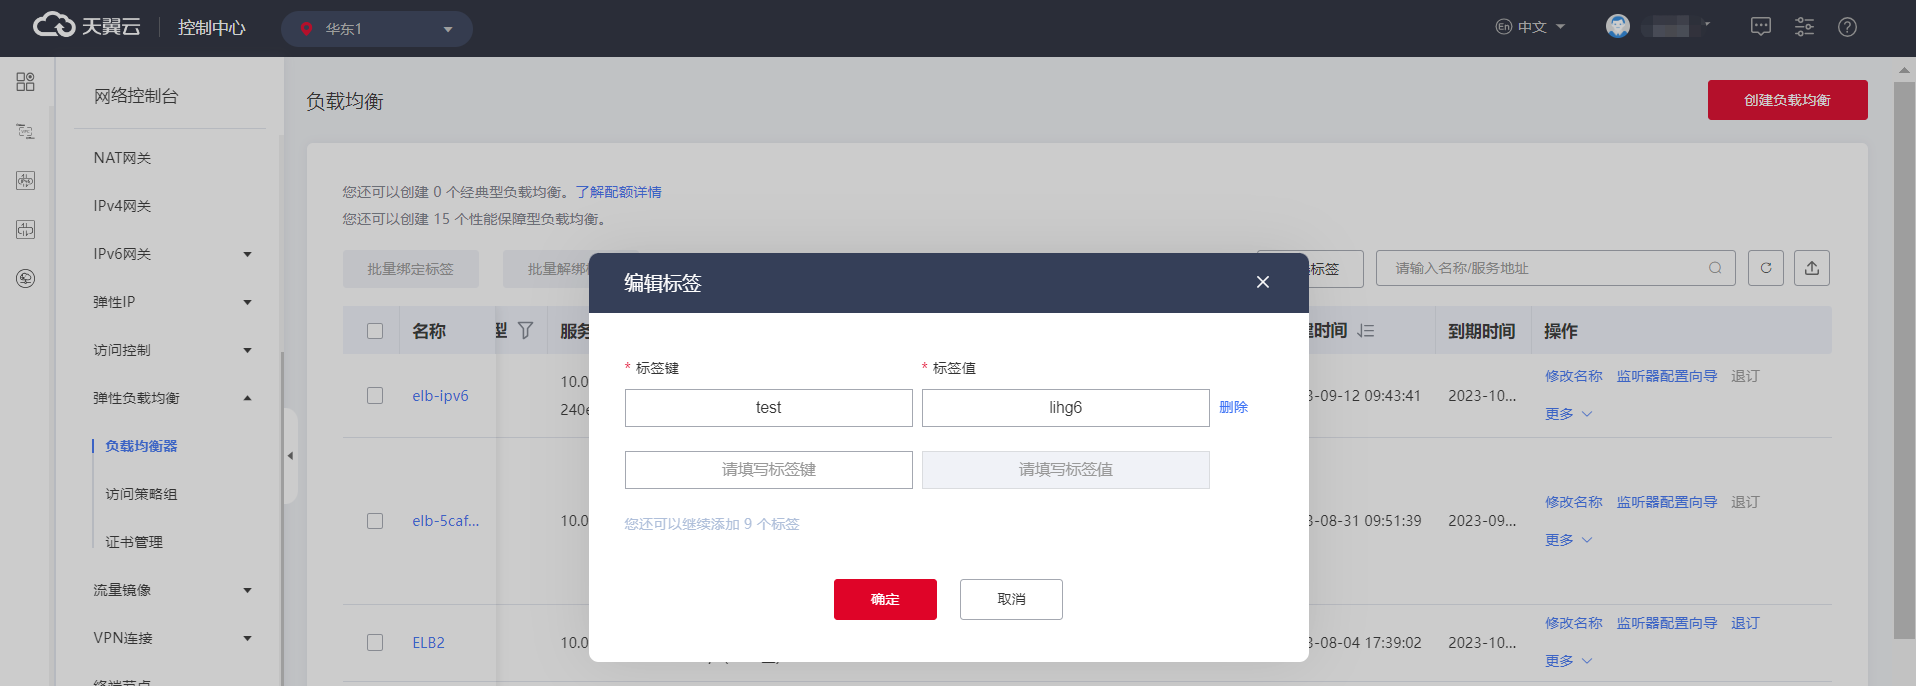1916x686 pixels.
Task: Select 负载均衡器 in the sidebar
Action: 141,446
